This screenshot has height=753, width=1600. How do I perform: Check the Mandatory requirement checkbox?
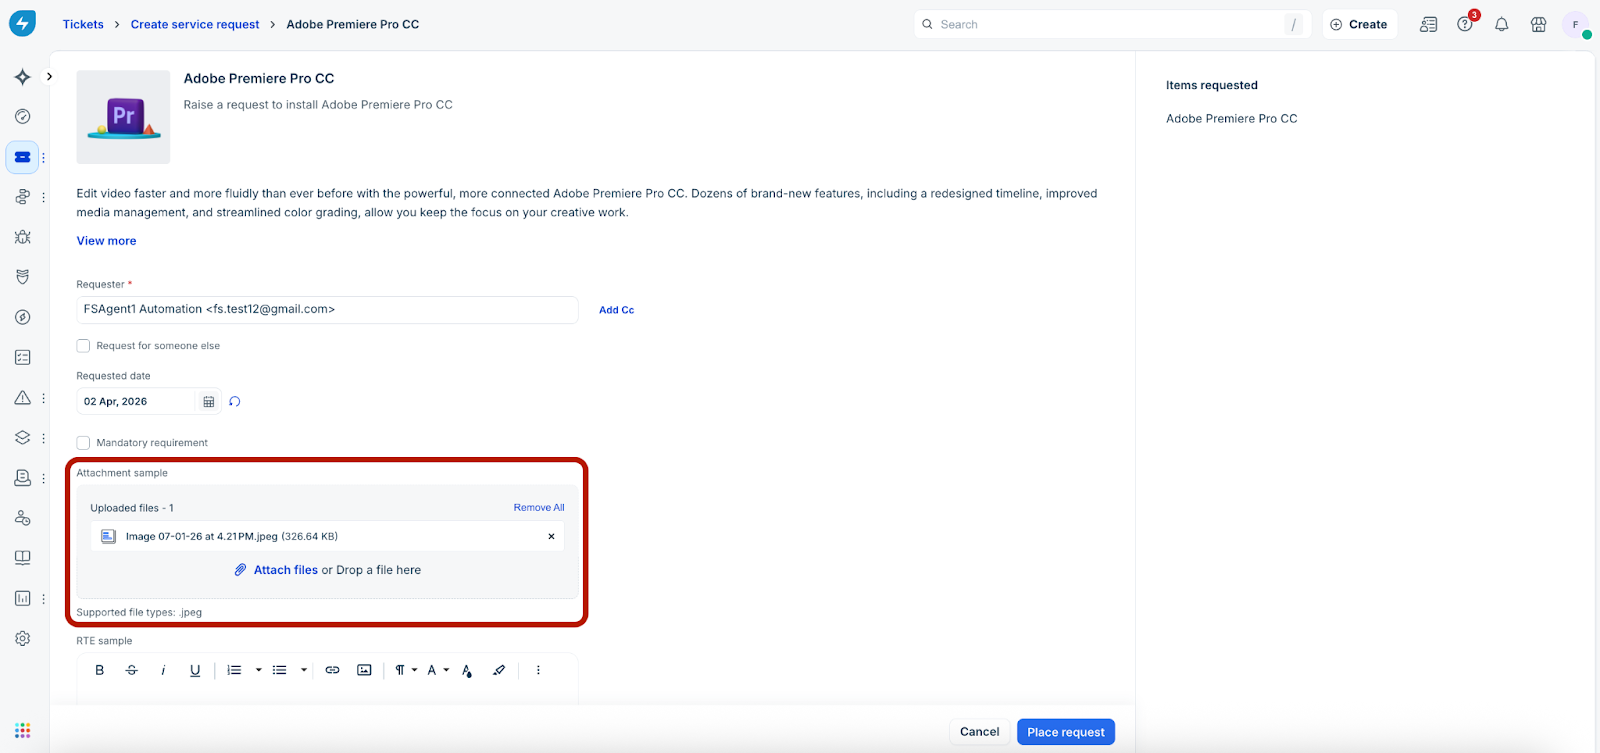pyautogui.click(x=83, y=442)
